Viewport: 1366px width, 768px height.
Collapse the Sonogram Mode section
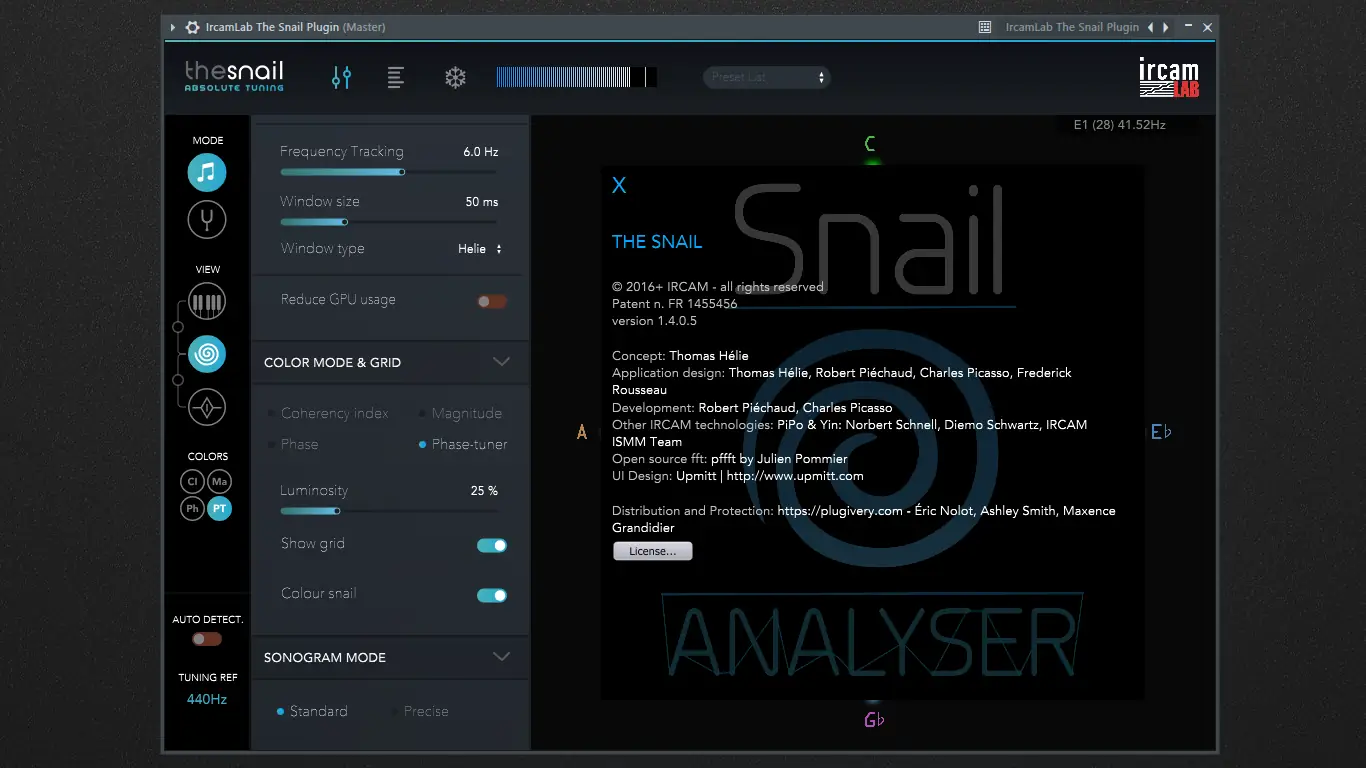pyautogui.click(x=502, y=657)
